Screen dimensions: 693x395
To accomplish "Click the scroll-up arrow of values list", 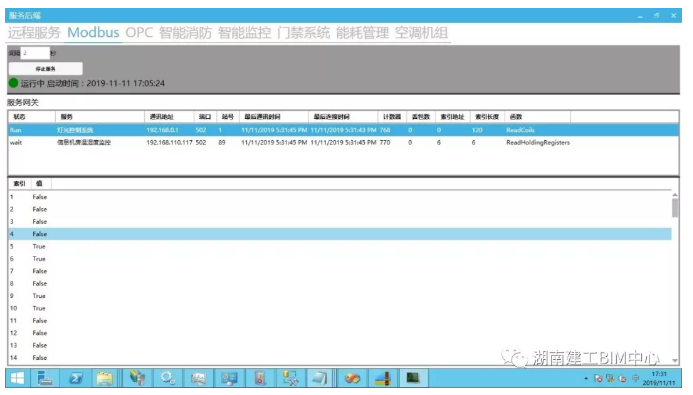I will [675, 194].
